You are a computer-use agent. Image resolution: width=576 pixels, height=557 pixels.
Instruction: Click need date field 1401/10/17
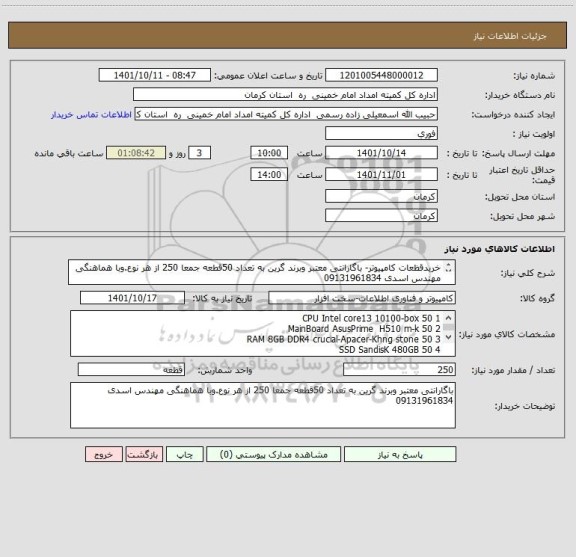[132, 298]
